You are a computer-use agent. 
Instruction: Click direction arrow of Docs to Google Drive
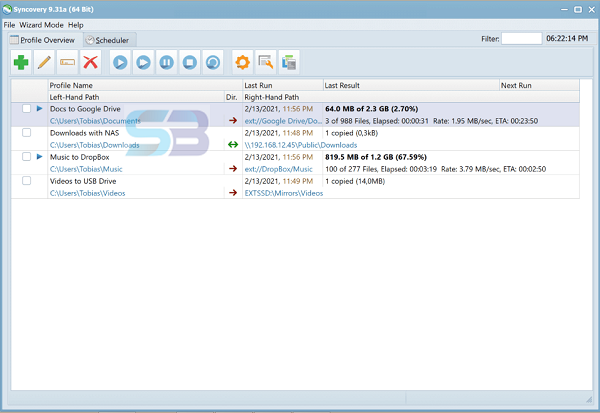(x=233, y=121)
